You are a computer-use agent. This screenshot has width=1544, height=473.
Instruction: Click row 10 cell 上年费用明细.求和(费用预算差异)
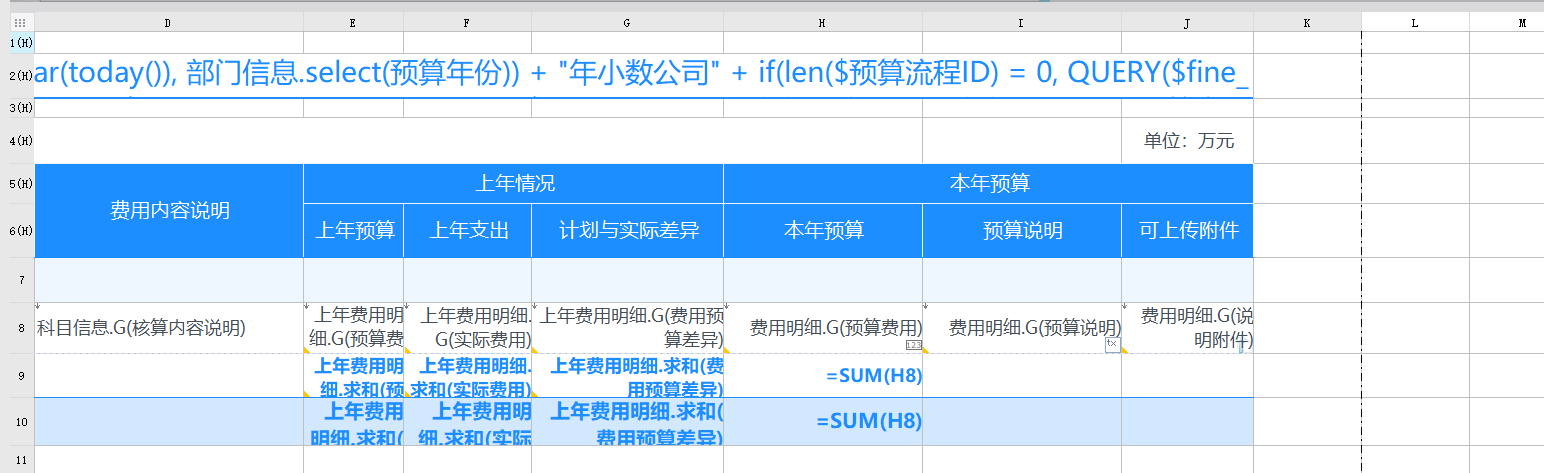(627, 421)
